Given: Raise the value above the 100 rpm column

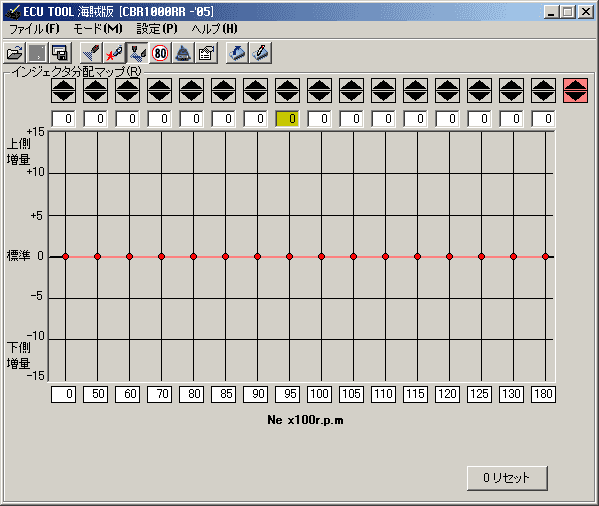Looking at the screenshot, I should (x=320, y=85).
